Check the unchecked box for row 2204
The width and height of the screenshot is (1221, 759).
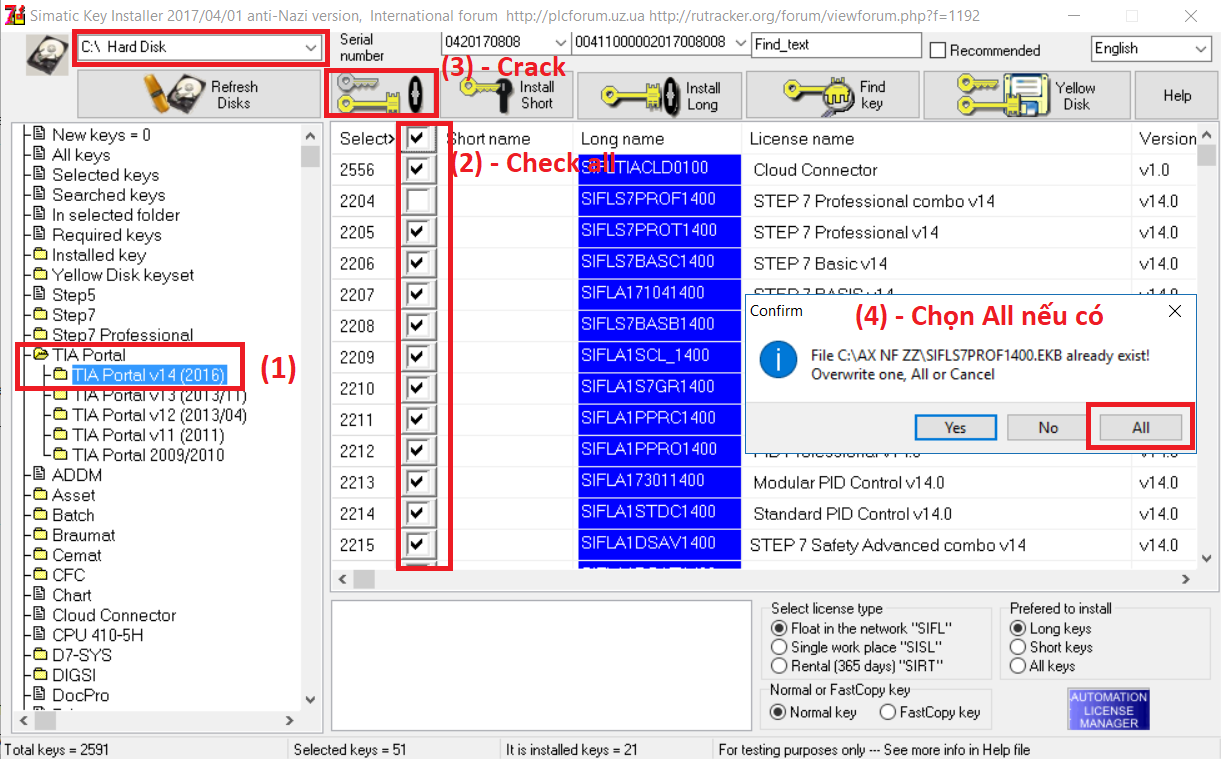coord(418,200)
